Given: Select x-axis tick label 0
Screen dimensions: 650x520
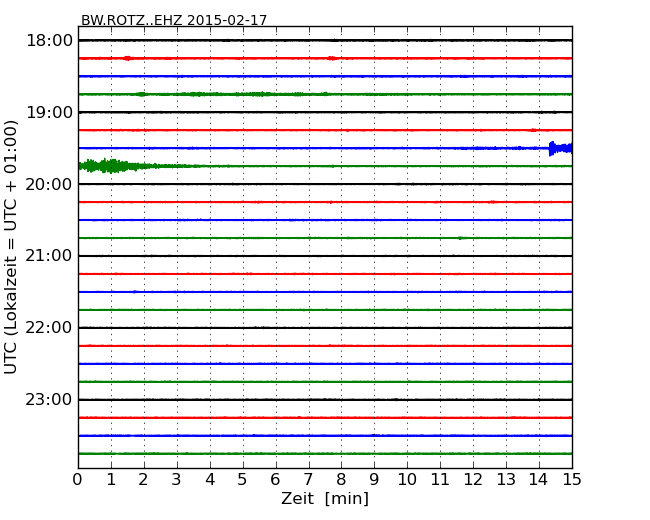Looking at the screenshot, I should point(78,480).
